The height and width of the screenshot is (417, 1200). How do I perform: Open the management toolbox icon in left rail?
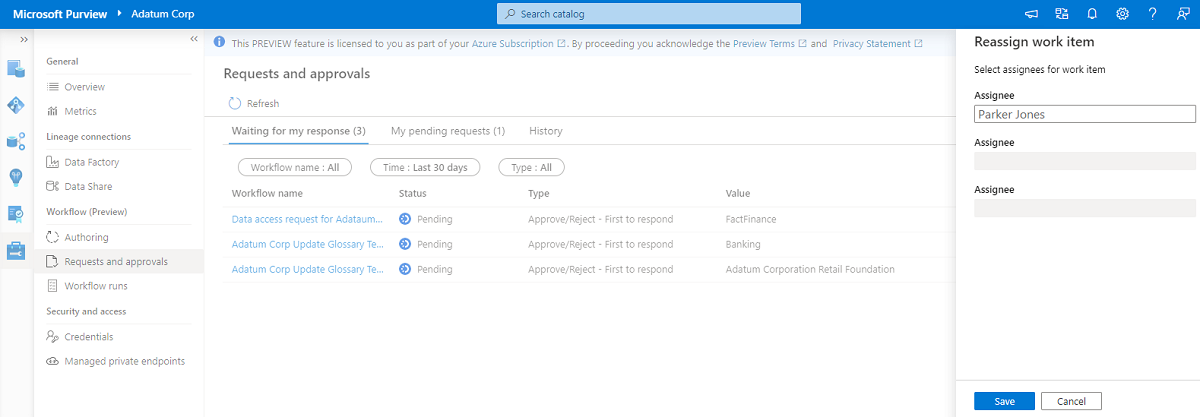[x=16, y=251]
